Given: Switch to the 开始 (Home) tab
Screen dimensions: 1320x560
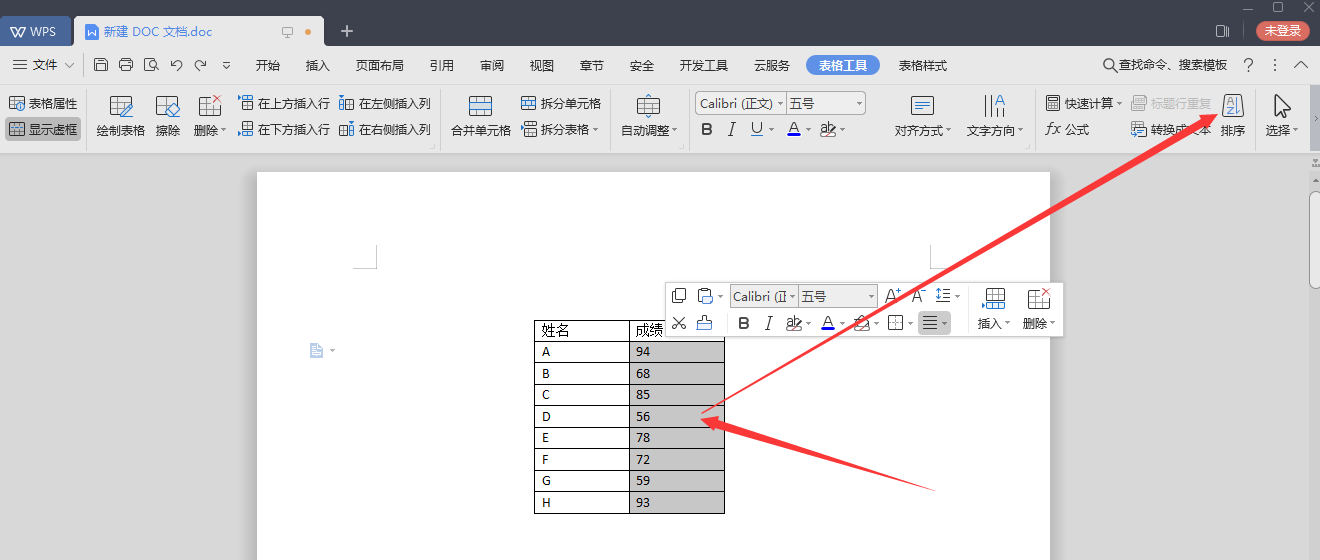Looking at the screenshot, I should pyautogui.click(x=268, y=65).
